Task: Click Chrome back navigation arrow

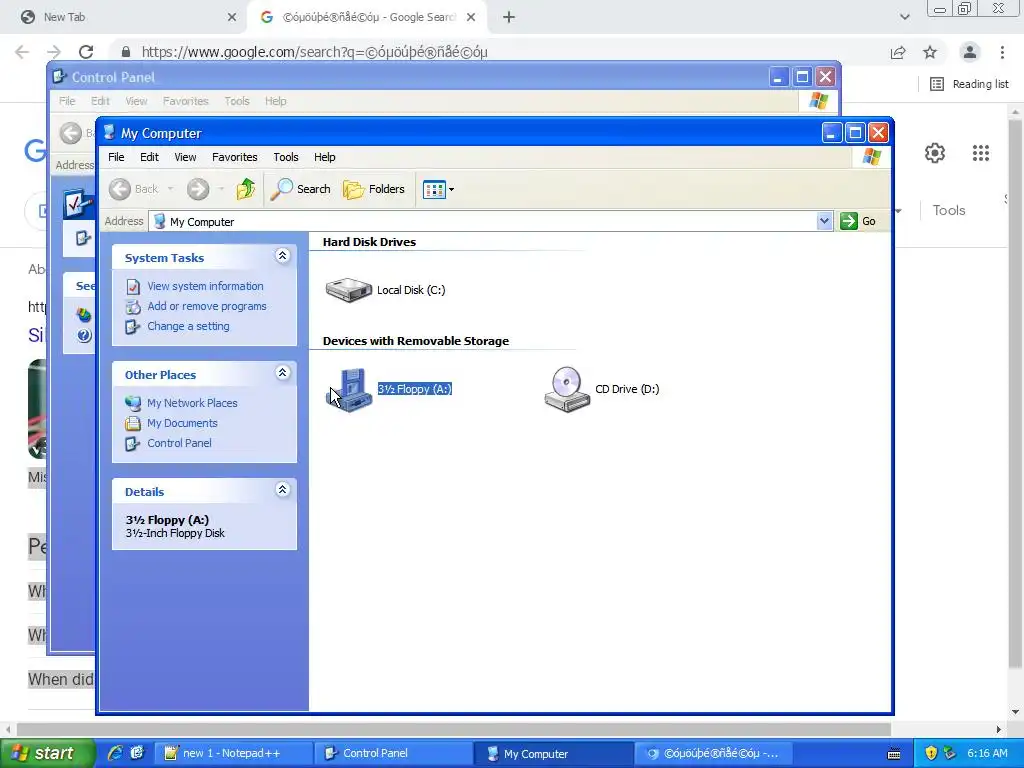Action: coord(22,52)
